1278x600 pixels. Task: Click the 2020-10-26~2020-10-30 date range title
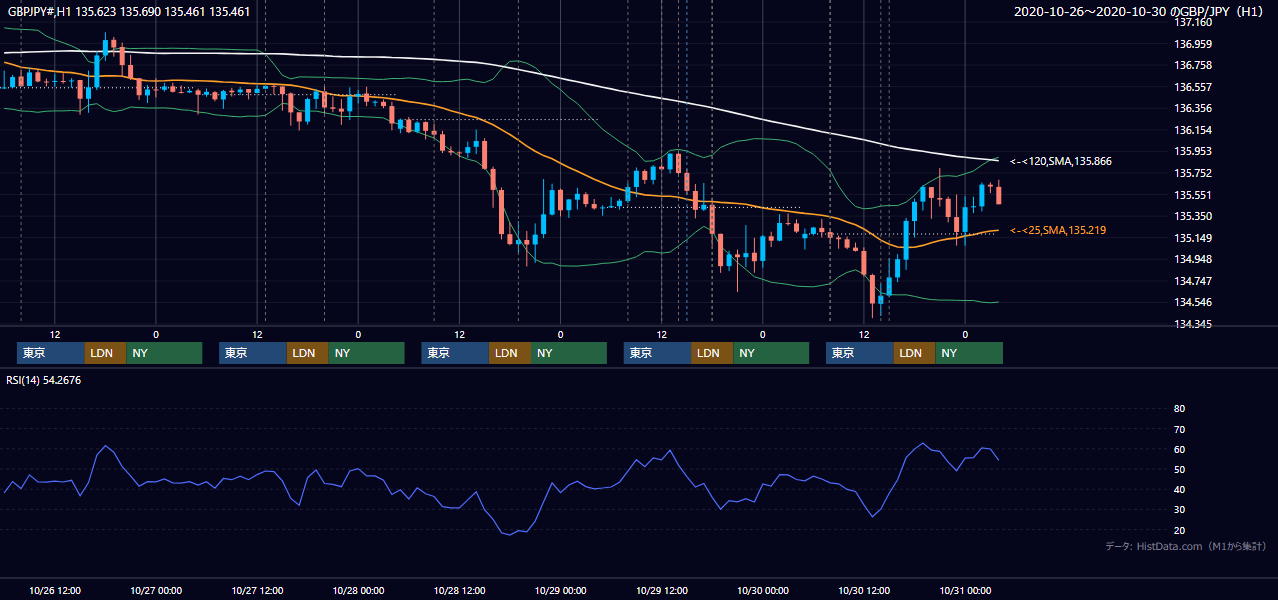(1141, 12)
